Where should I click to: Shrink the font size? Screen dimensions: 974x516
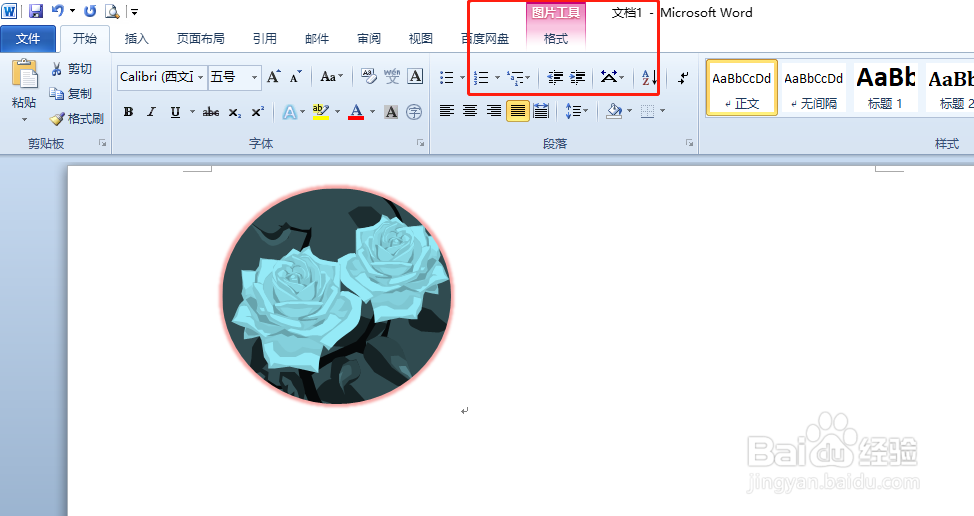(x=296, y=77)
